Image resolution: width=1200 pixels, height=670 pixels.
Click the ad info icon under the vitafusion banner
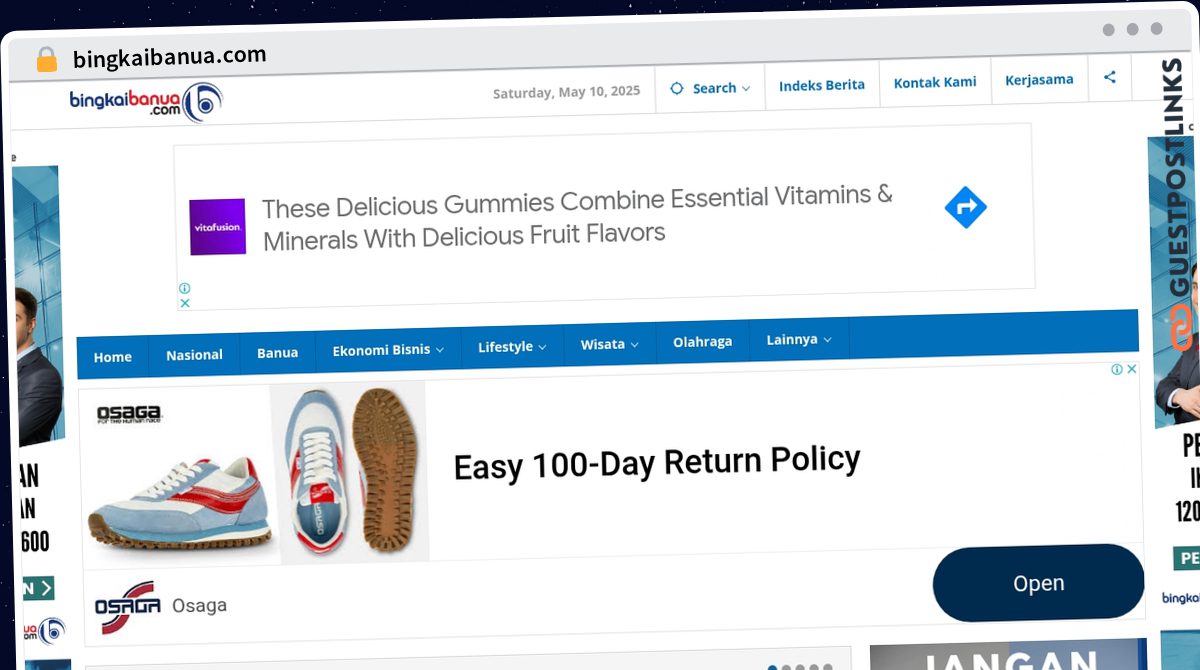tap(185, 288)
